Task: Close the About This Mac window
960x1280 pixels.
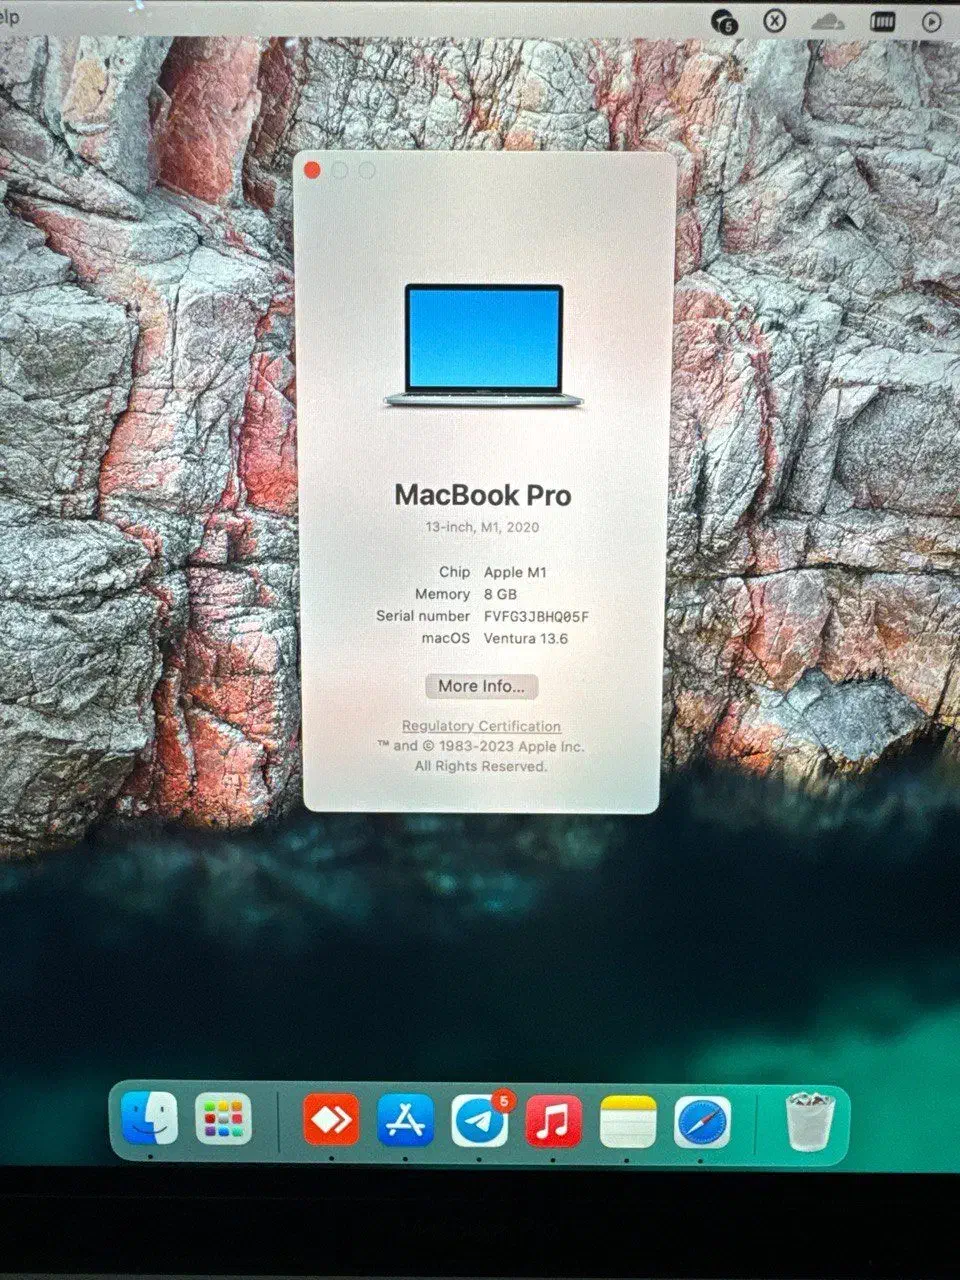Action: pos(312,170)
